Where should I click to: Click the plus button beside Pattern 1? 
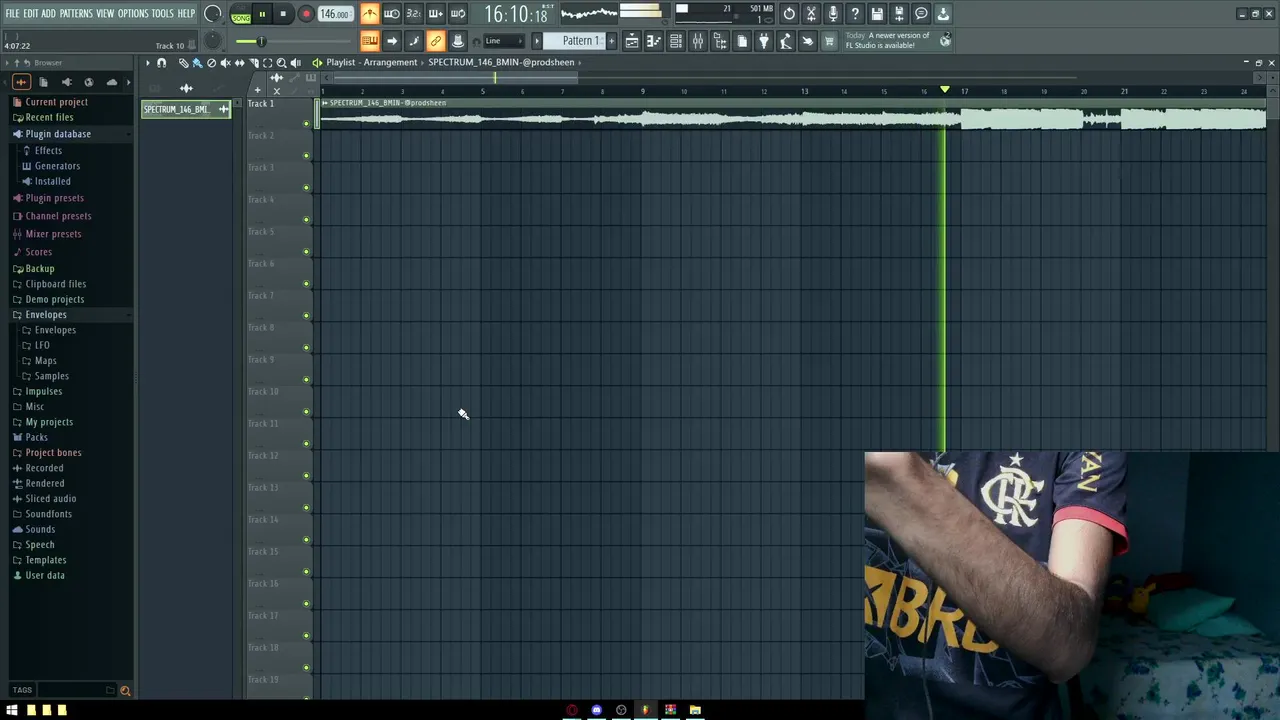coord(612,41)
